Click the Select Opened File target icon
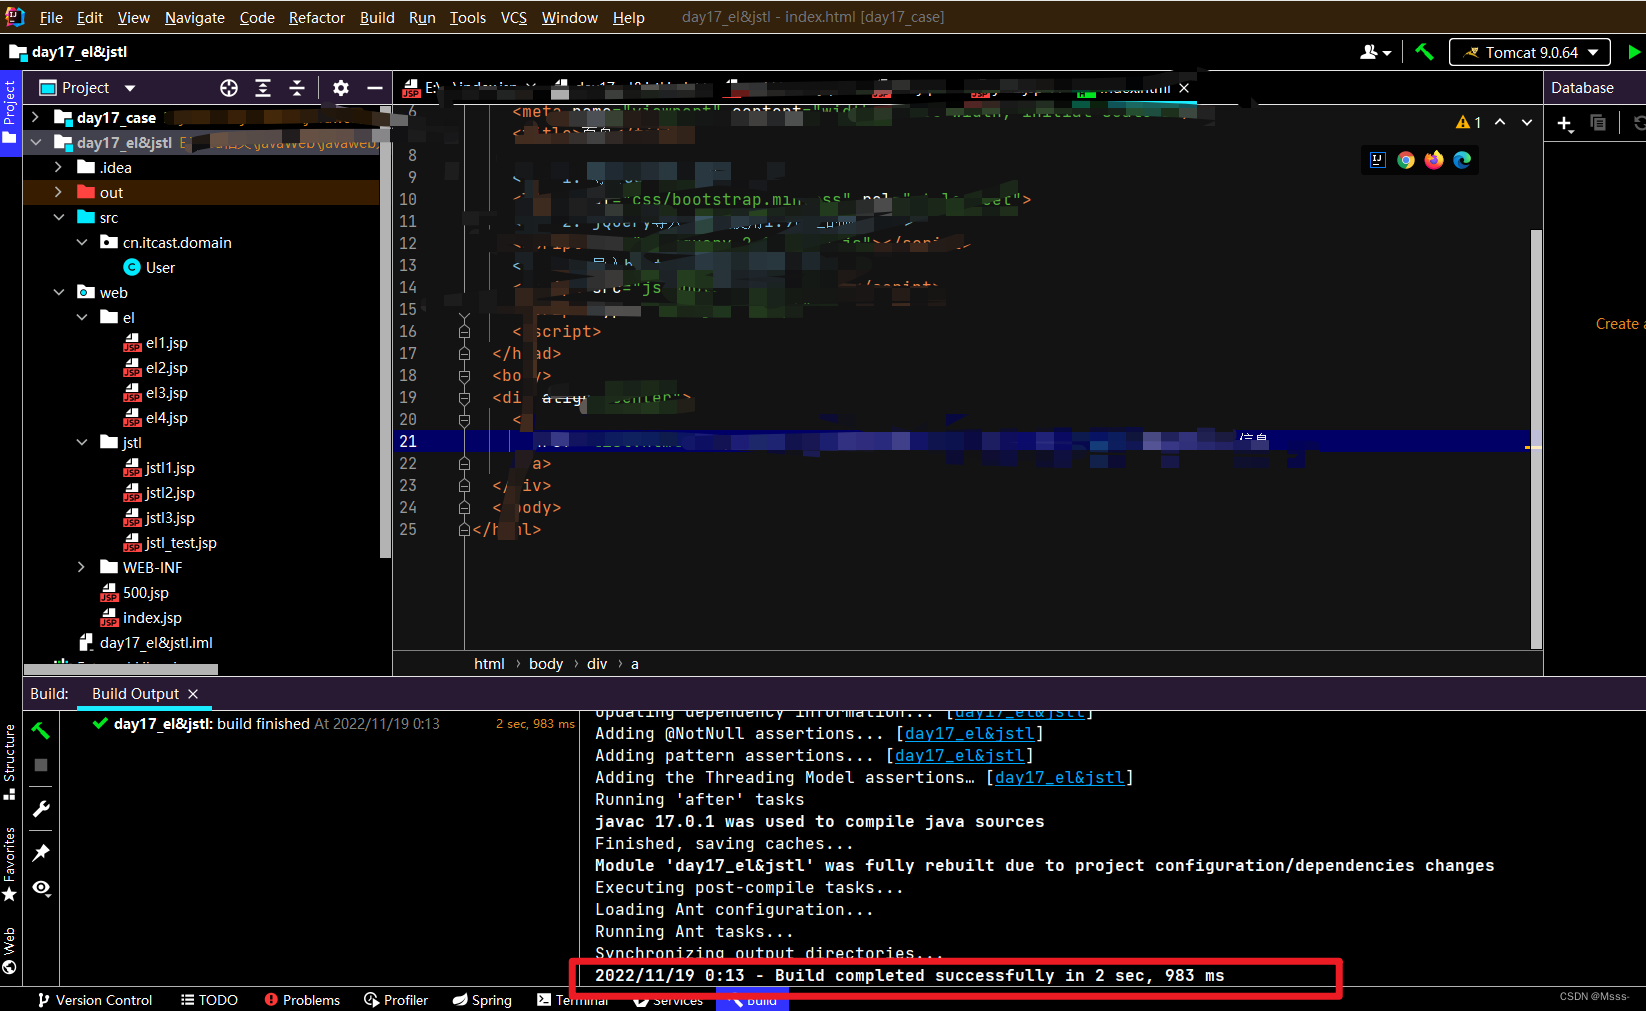Viewport: 1646px width, 1011px height. (229, 88)
